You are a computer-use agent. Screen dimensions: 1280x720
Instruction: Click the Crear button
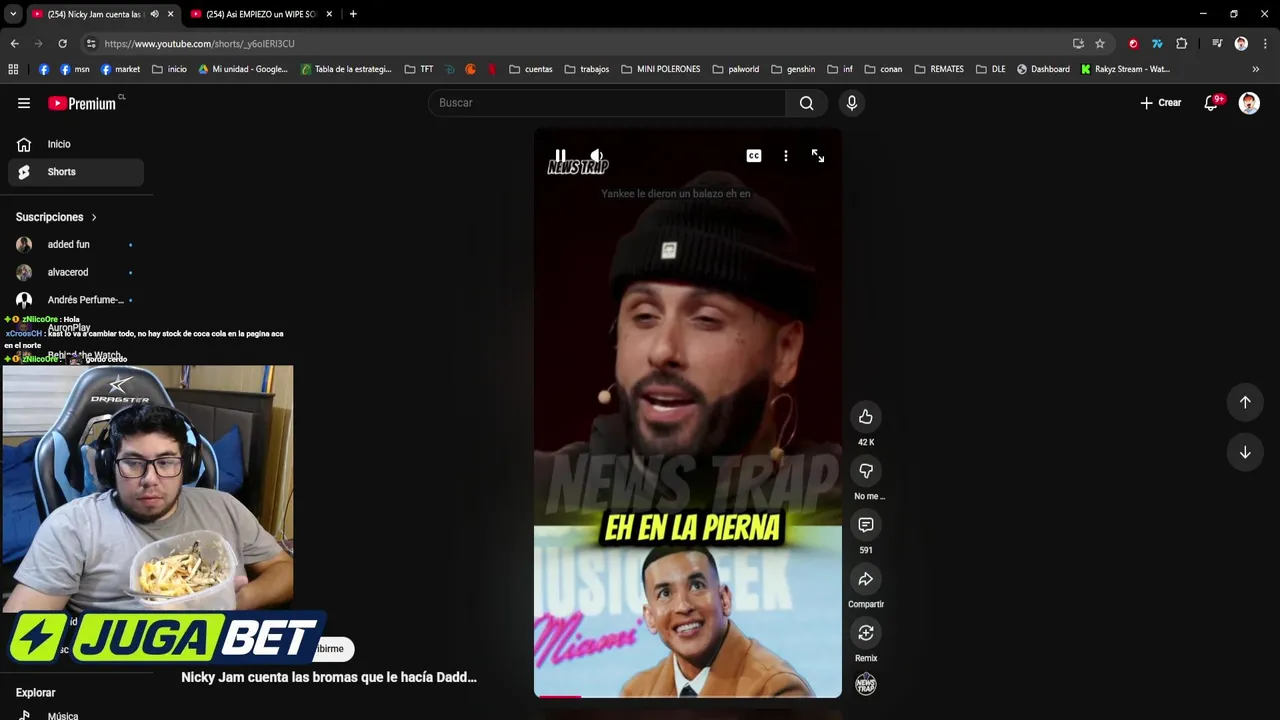1161,103
